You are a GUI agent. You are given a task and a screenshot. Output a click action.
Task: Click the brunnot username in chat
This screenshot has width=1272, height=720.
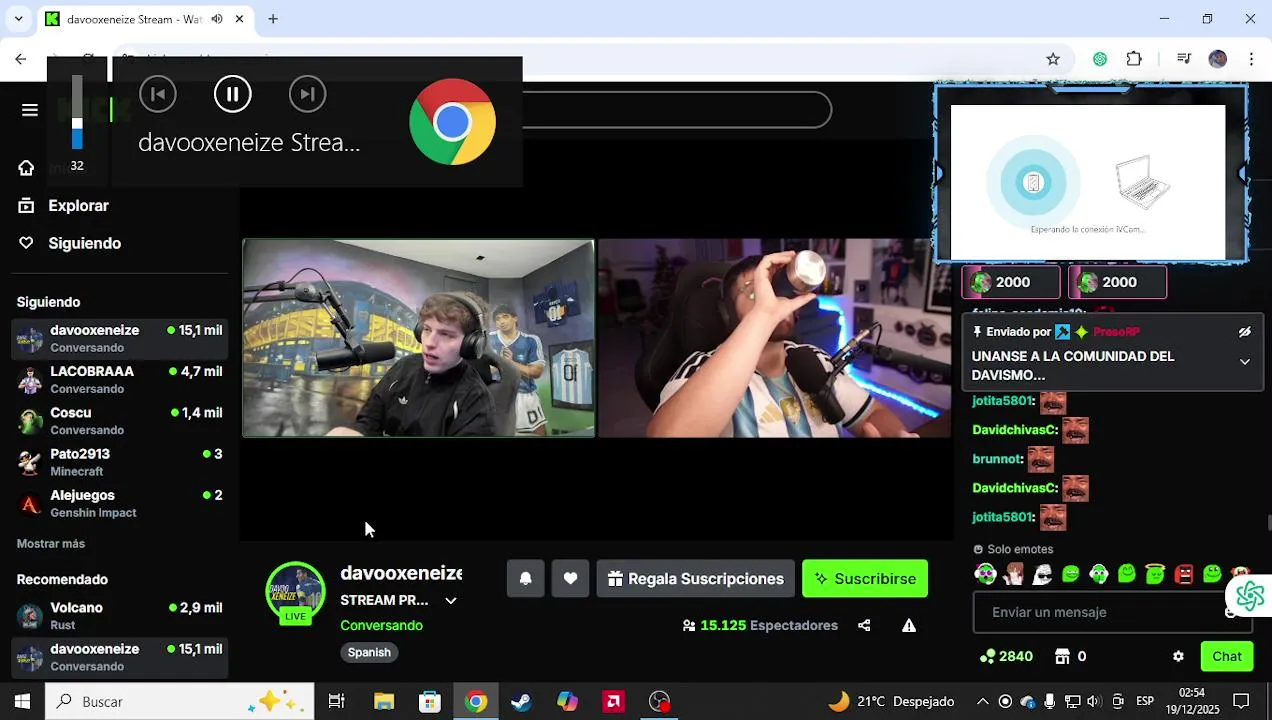[997, 459]
